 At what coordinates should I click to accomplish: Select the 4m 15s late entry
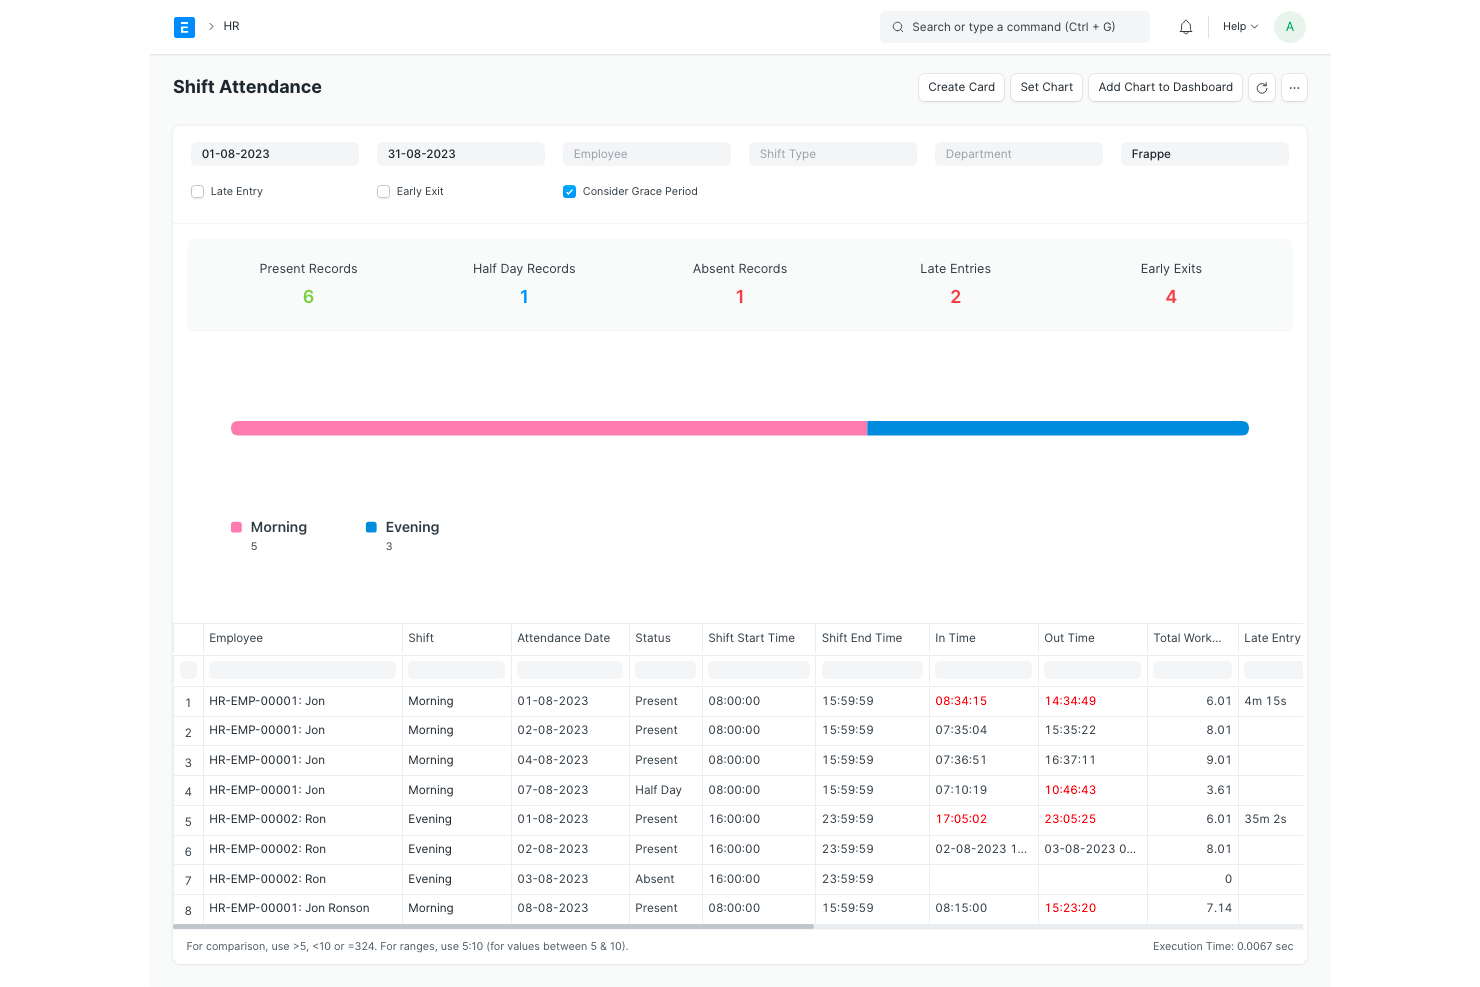pos(1265,701)
